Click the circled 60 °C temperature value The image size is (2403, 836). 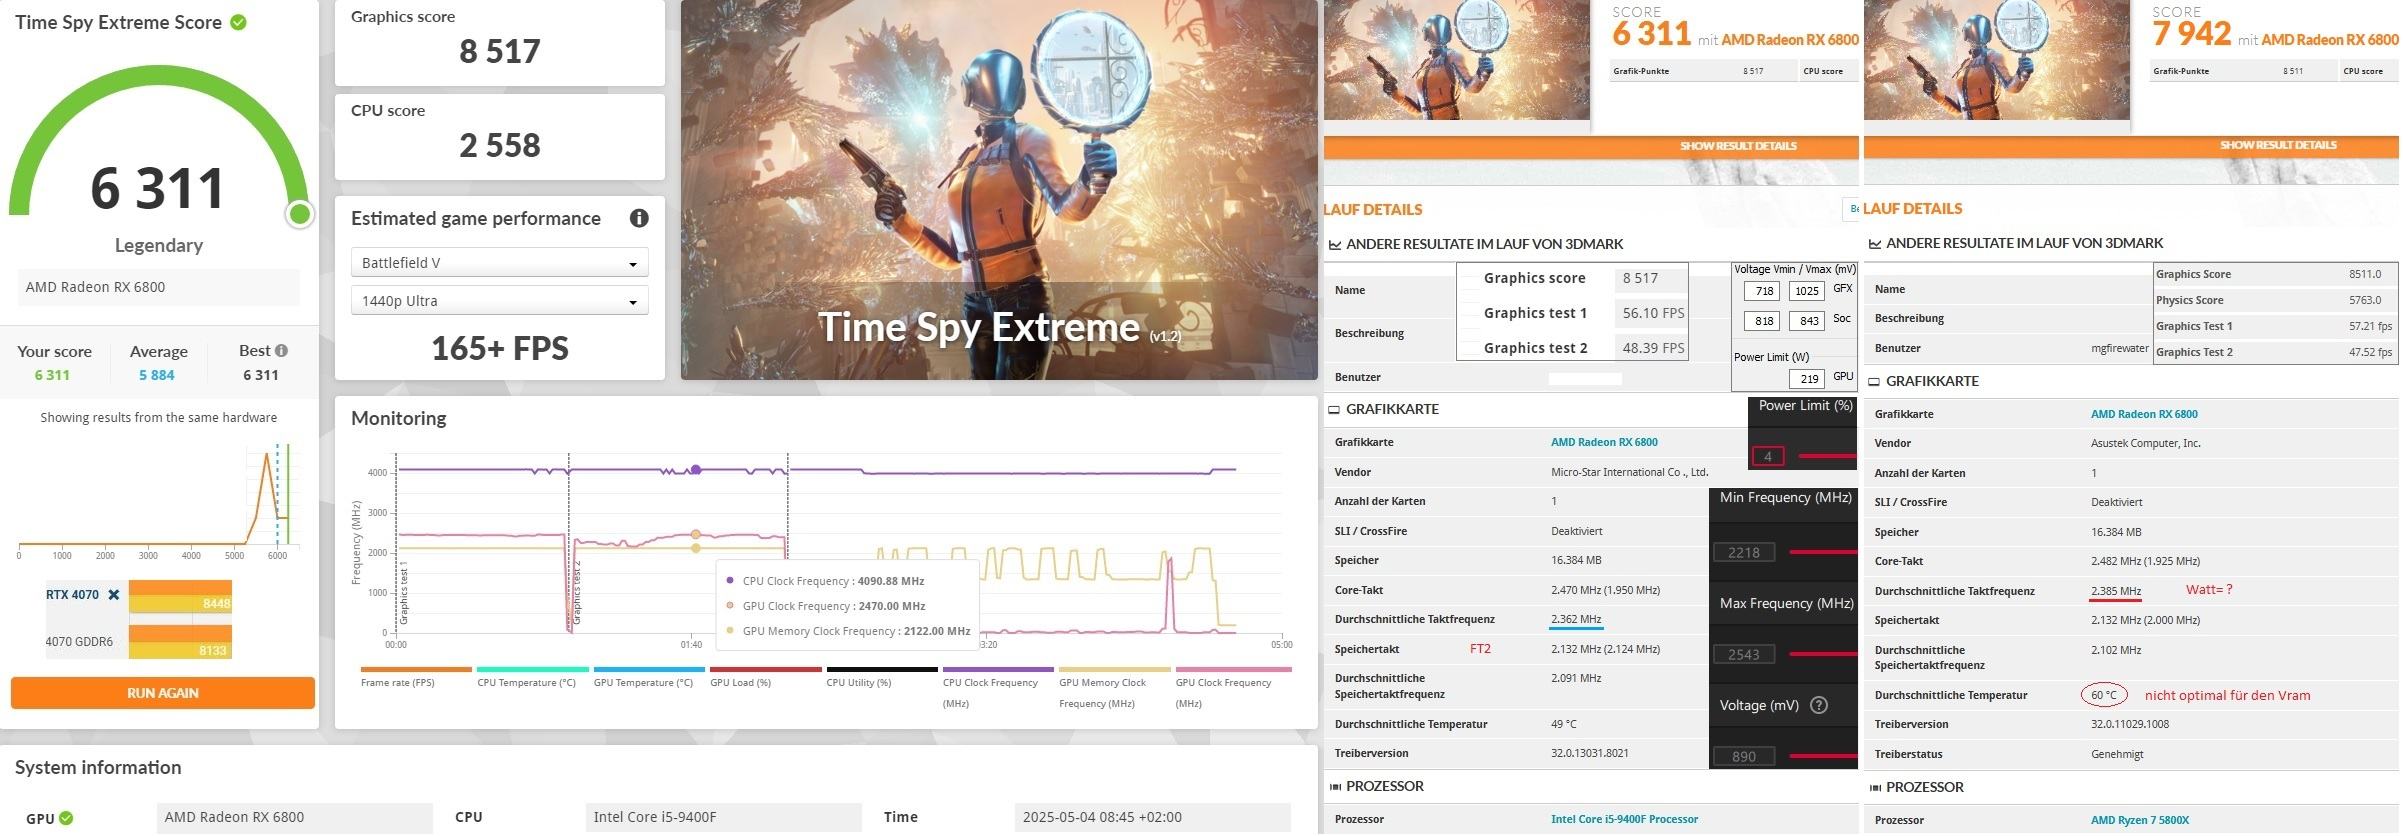coord(2104,695)
